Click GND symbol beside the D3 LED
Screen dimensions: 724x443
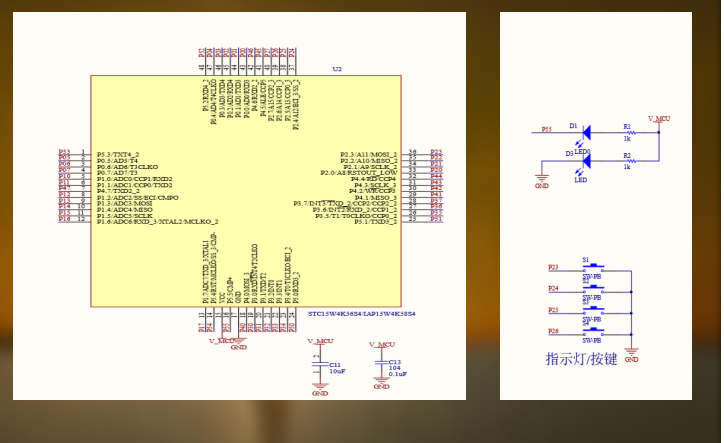pyautogui.click(x=542, y=181)
